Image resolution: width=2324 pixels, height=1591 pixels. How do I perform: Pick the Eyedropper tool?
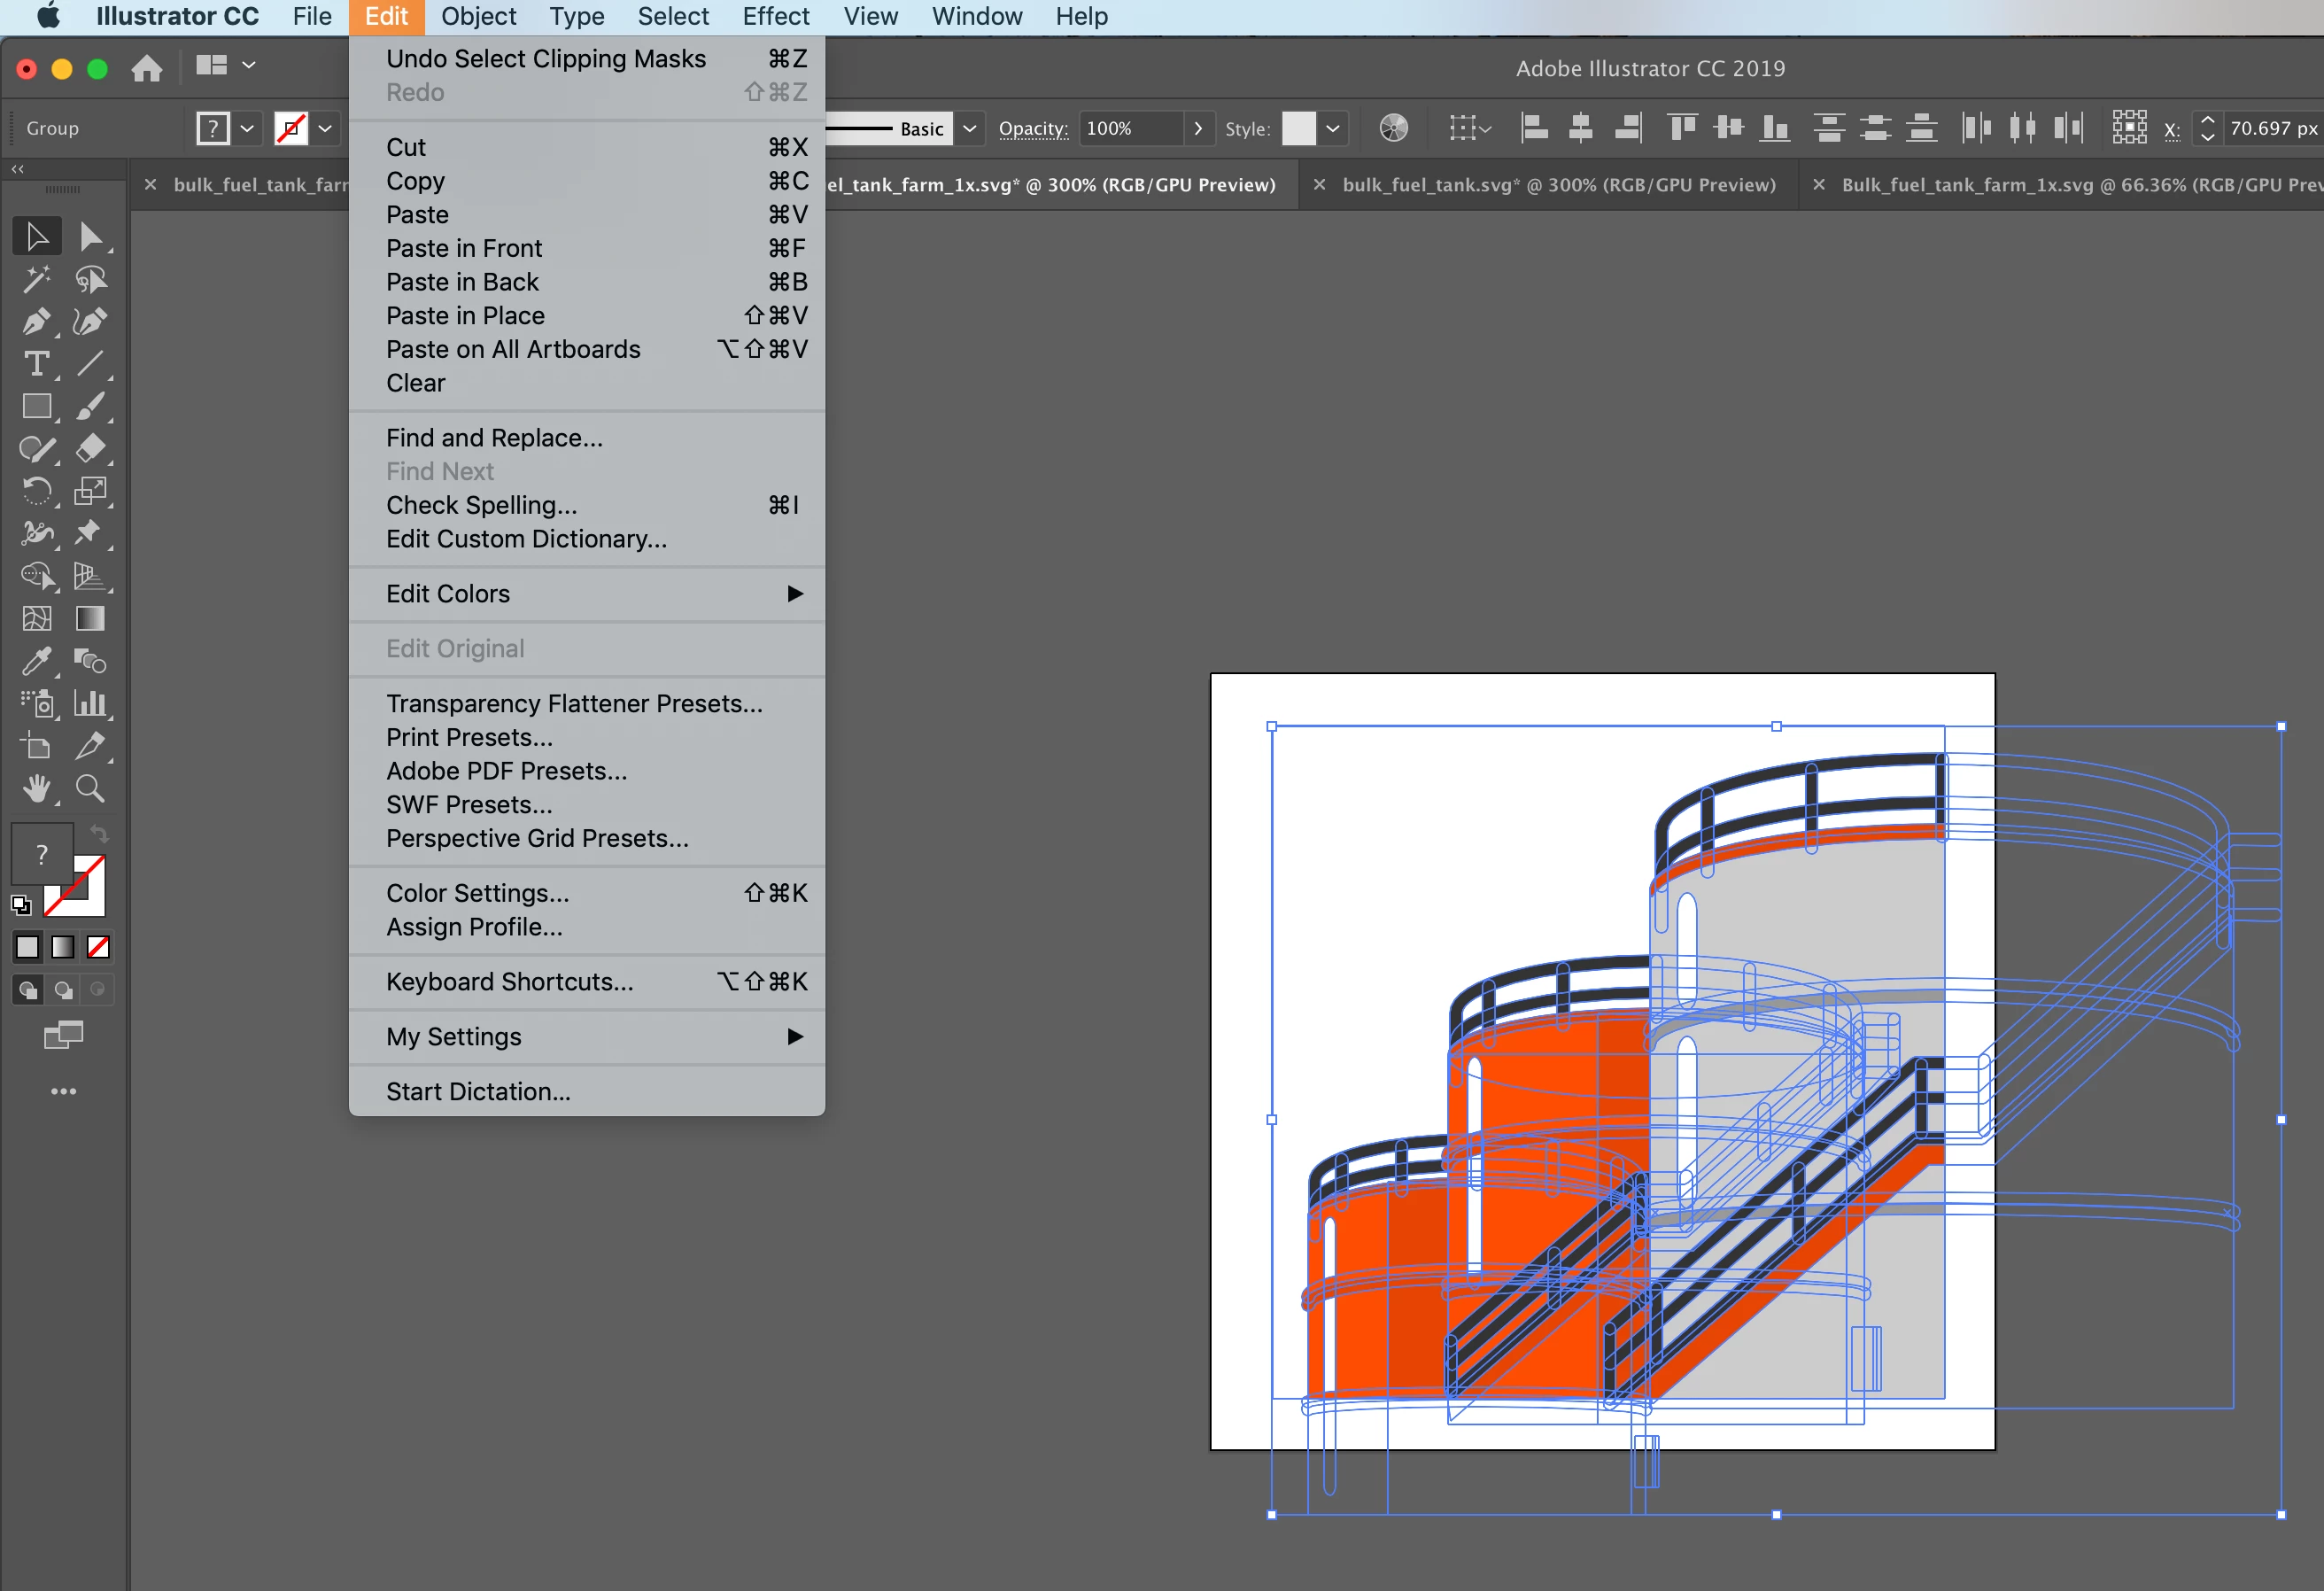[36, 661]
